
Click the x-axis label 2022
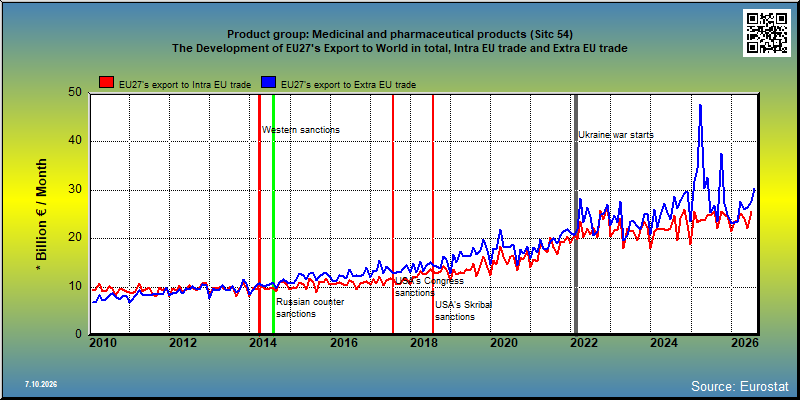[x=583, y=343]
